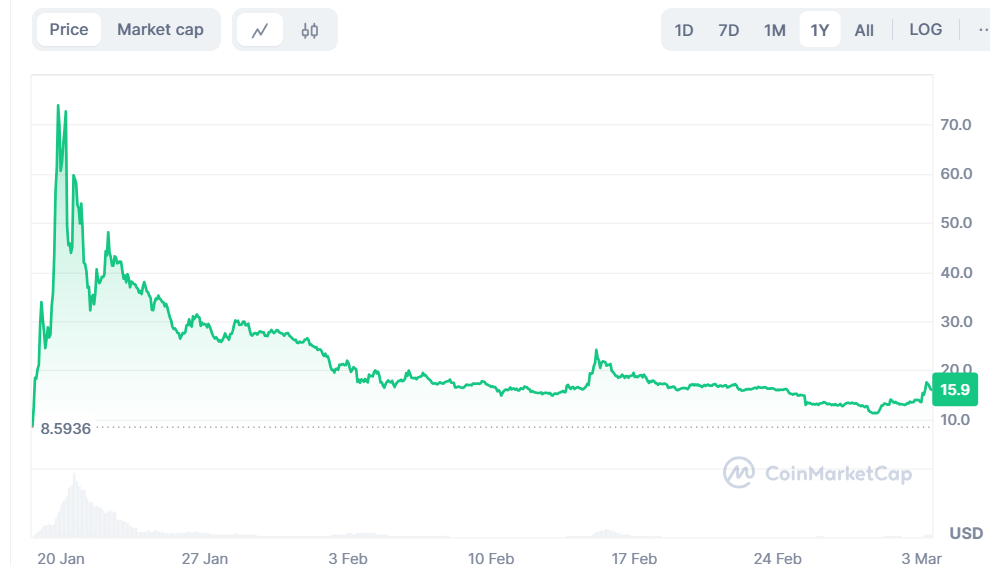Select the Price tab

point(69,30)
